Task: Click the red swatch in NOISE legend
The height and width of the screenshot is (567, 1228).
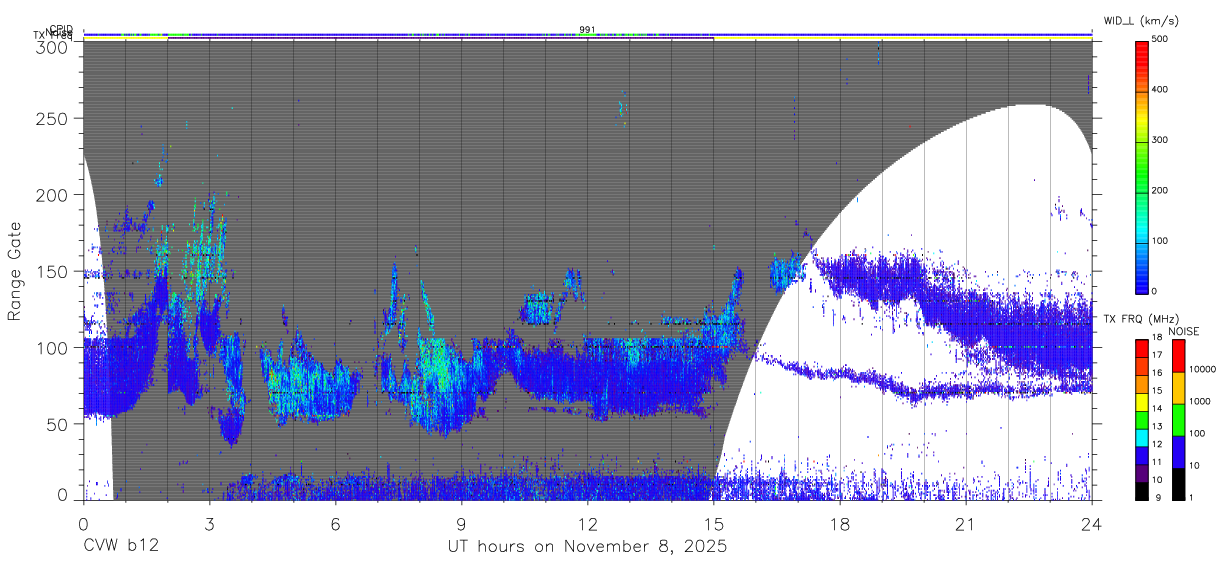Action: coord(1178,356)
